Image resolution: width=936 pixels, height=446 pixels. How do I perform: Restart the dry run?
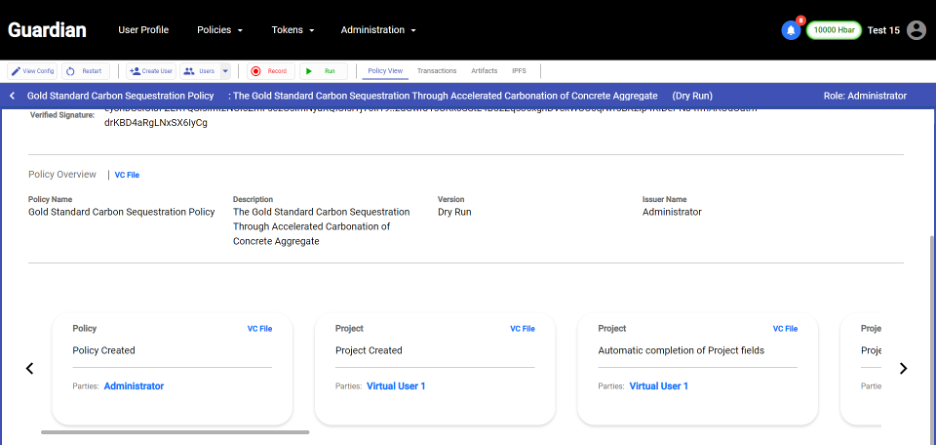pyautogui.click(x=86, y=71)
